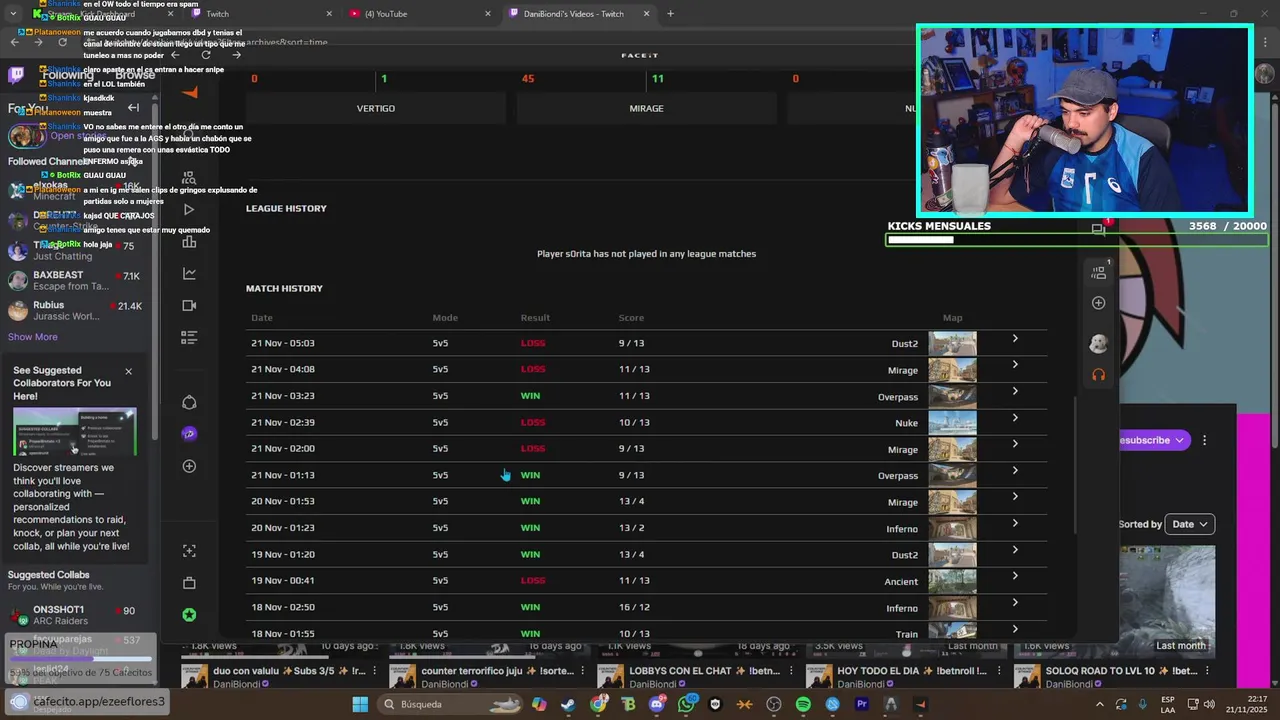
Task: Open a new browser tab with plus button
Action: pos(670,14)
